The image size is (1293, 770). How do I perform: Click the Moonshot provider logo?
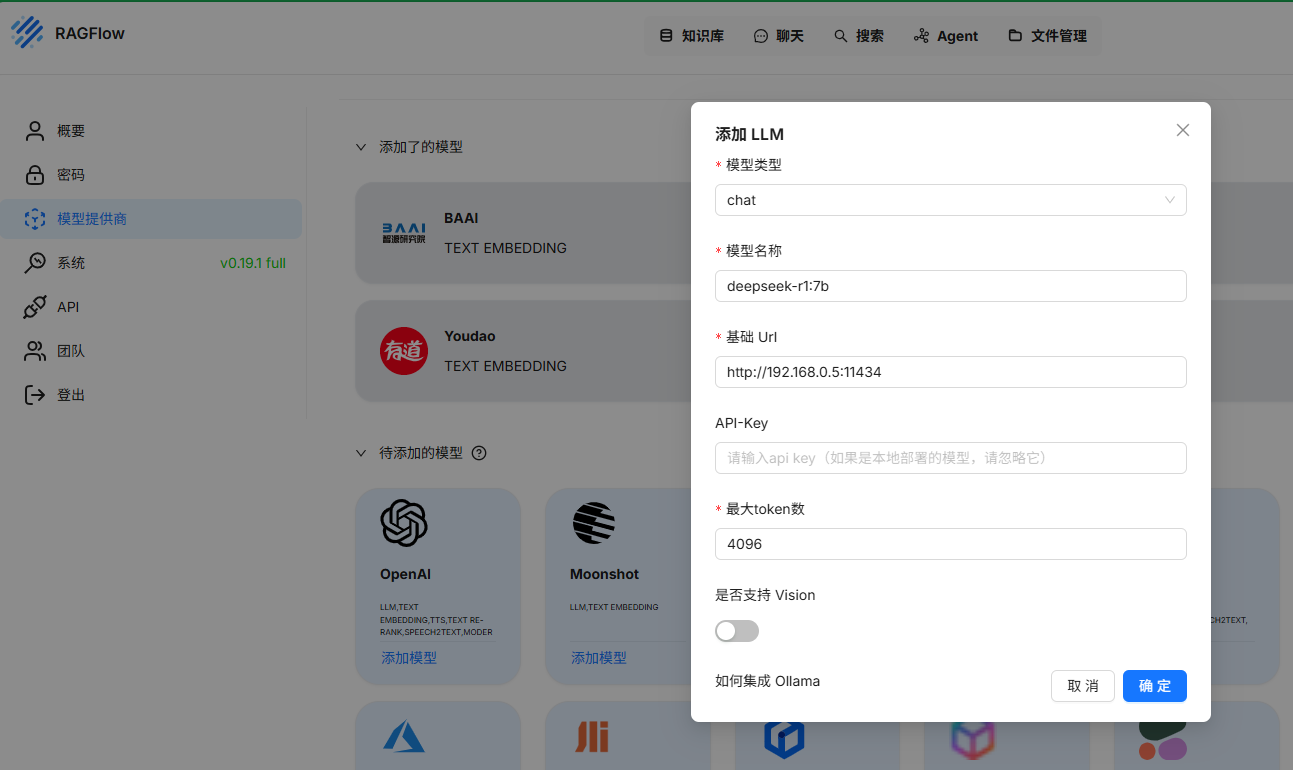tap(594, 522)
